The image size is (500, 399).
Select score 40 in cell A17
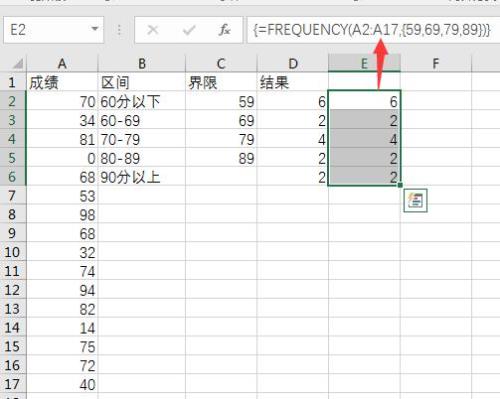coord(62,385)
